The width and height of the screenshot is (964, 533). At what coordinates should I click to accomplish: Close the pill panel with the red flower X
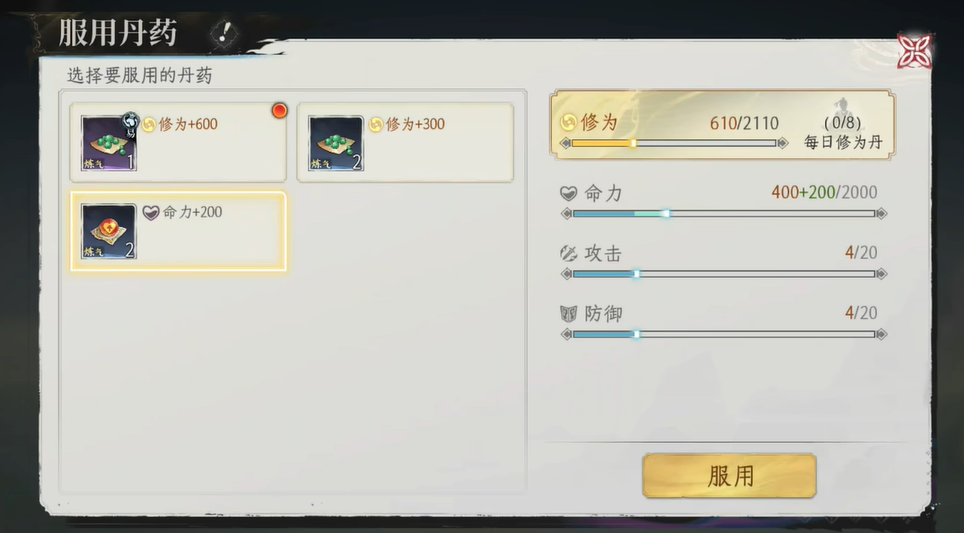coord(914,51)
